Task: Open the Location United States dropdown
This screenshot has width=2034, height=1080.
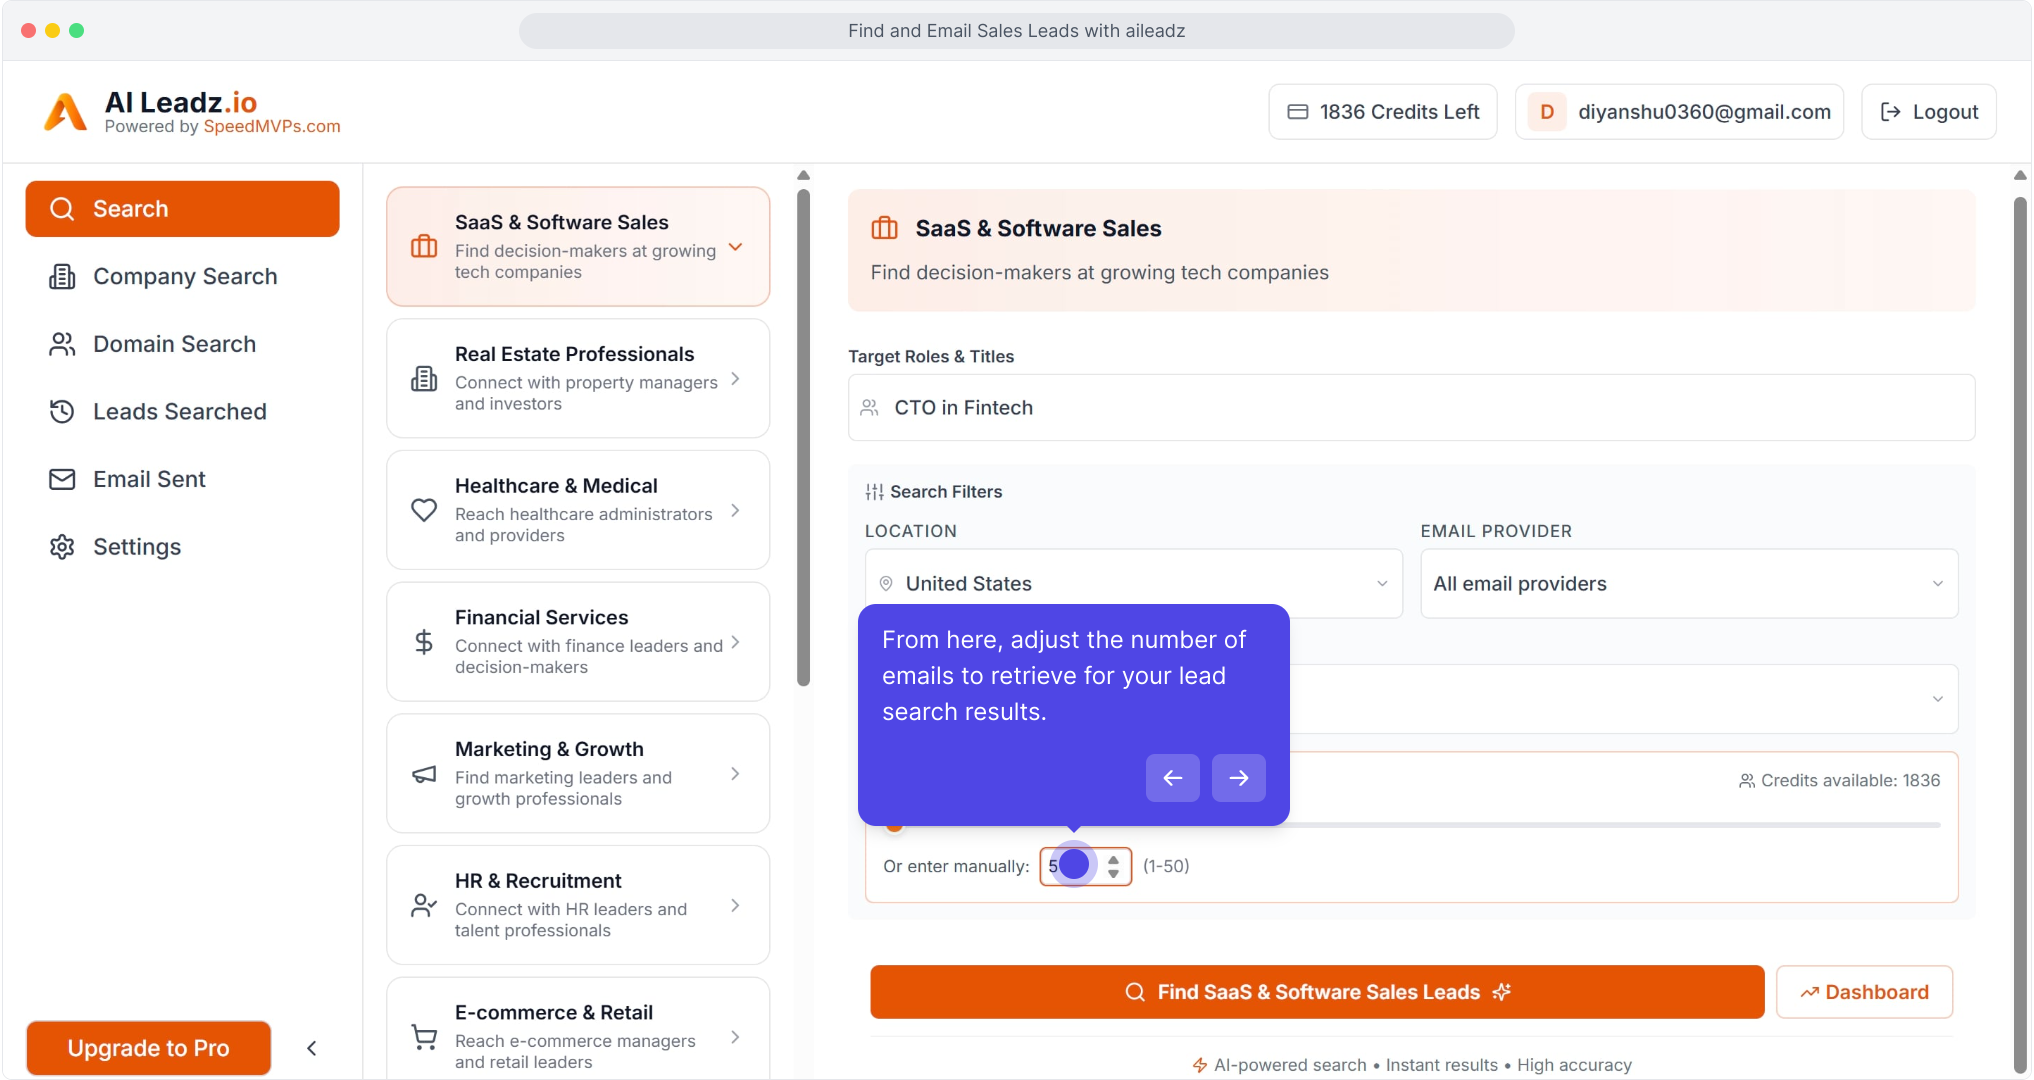Action: (x=1133, y=583)
